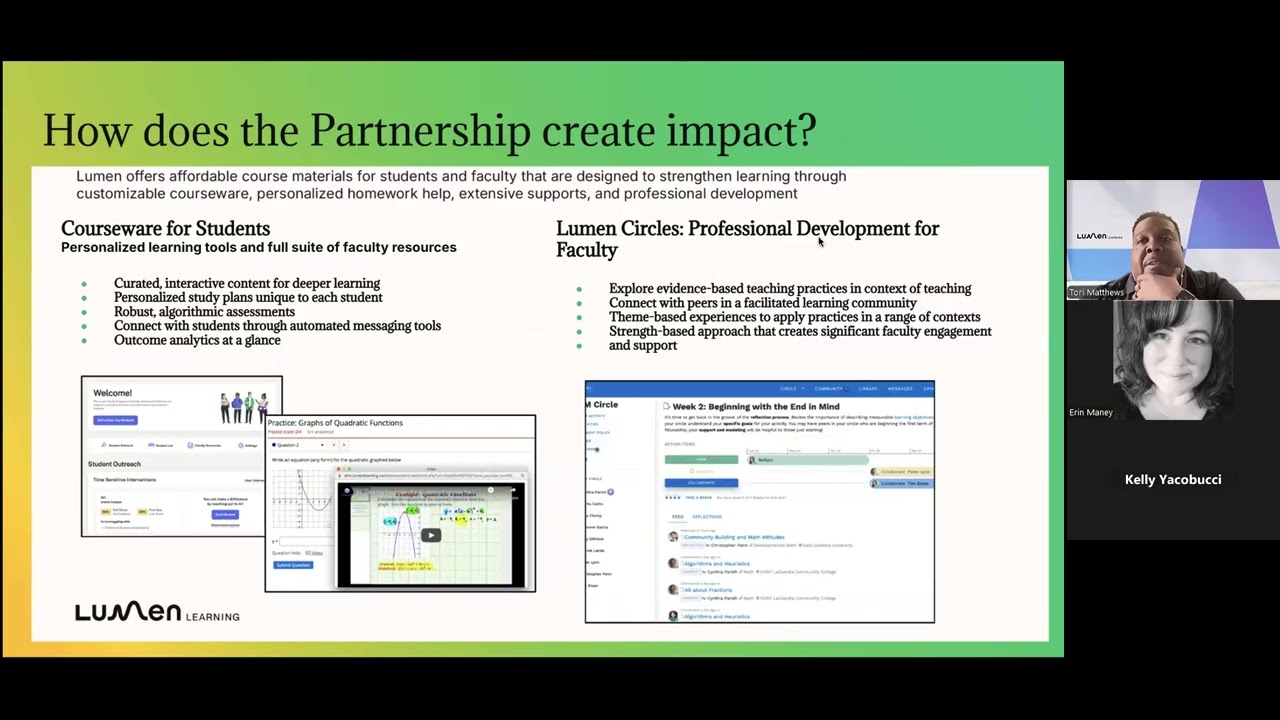Screen dimensions: 1280x720
Task: Click Outcome analytics at a glance bullet
Action: pyautogui.click(x=197, y=340)
